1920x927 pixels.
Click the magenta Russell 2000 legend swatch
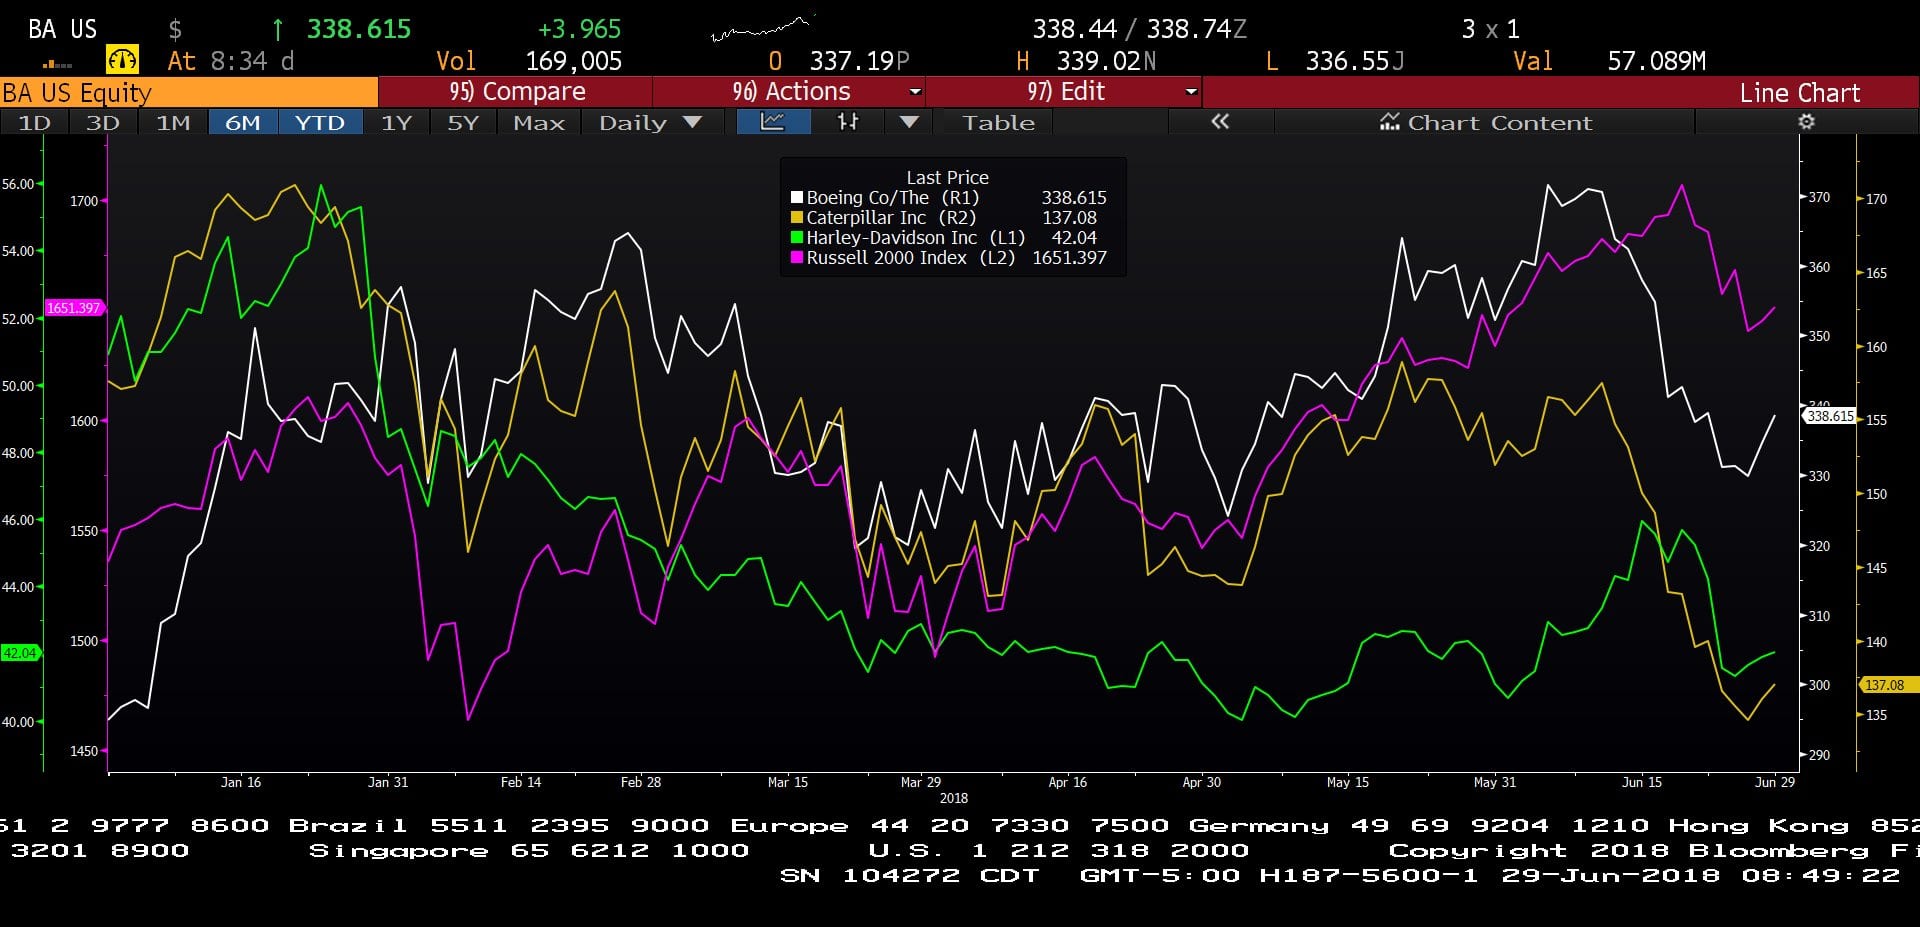tap(797, 258)
